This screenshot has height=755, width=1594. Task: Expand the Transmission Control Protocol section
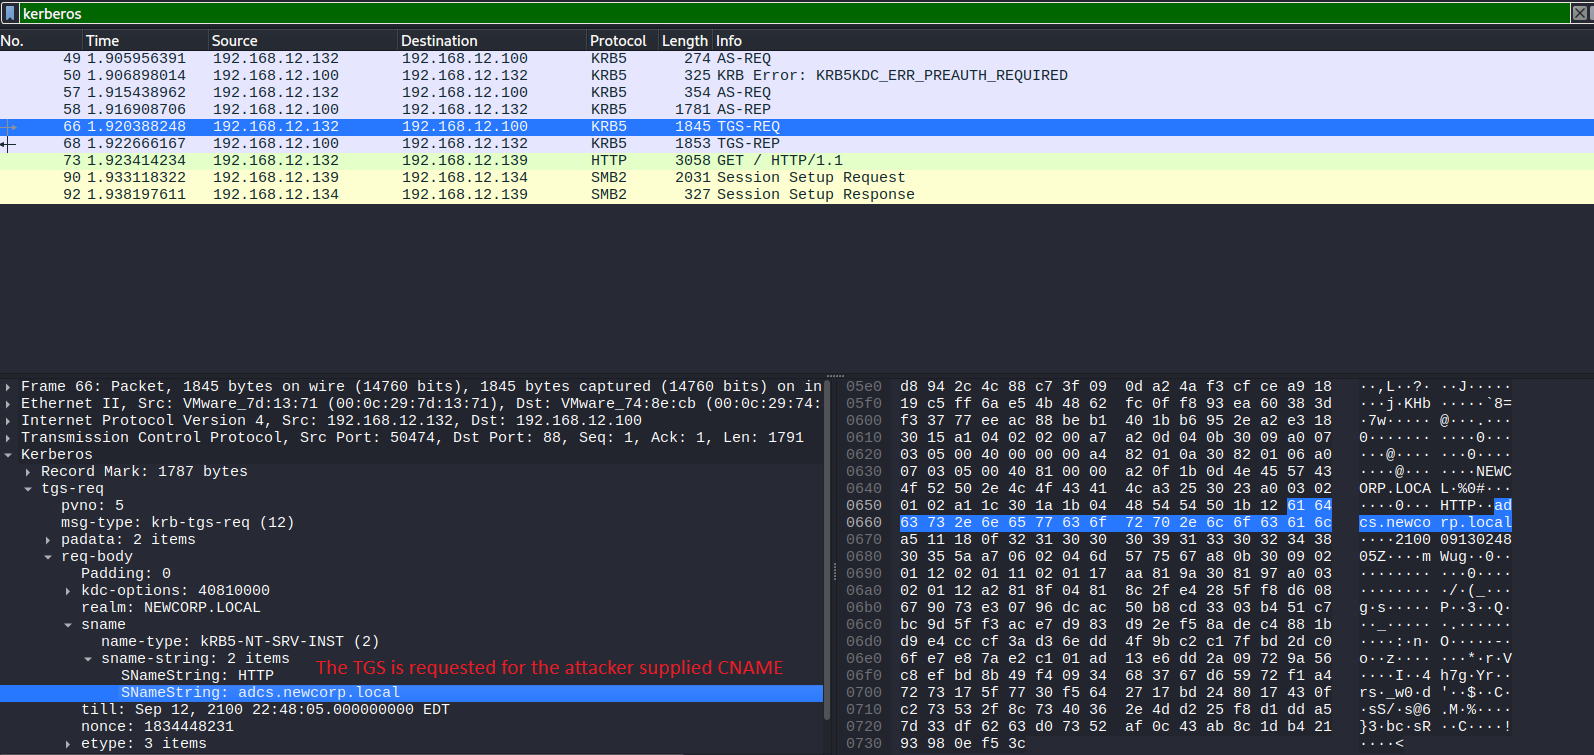[8, 438]
